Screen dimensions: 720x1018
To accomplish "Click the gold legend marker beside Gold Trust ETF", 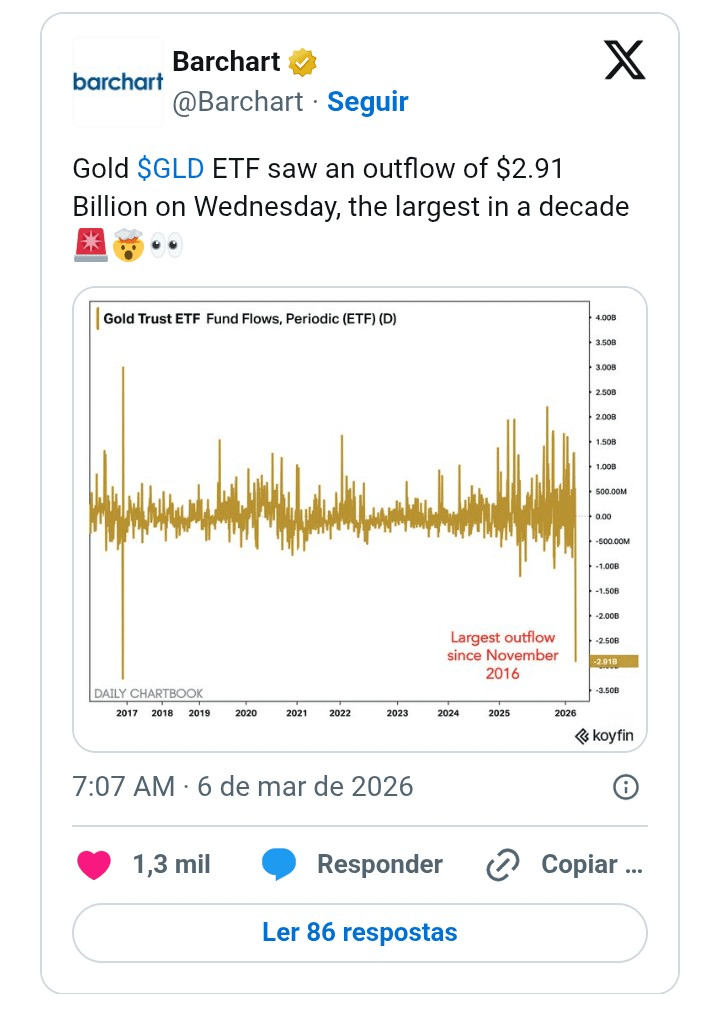I will point(97,319).
